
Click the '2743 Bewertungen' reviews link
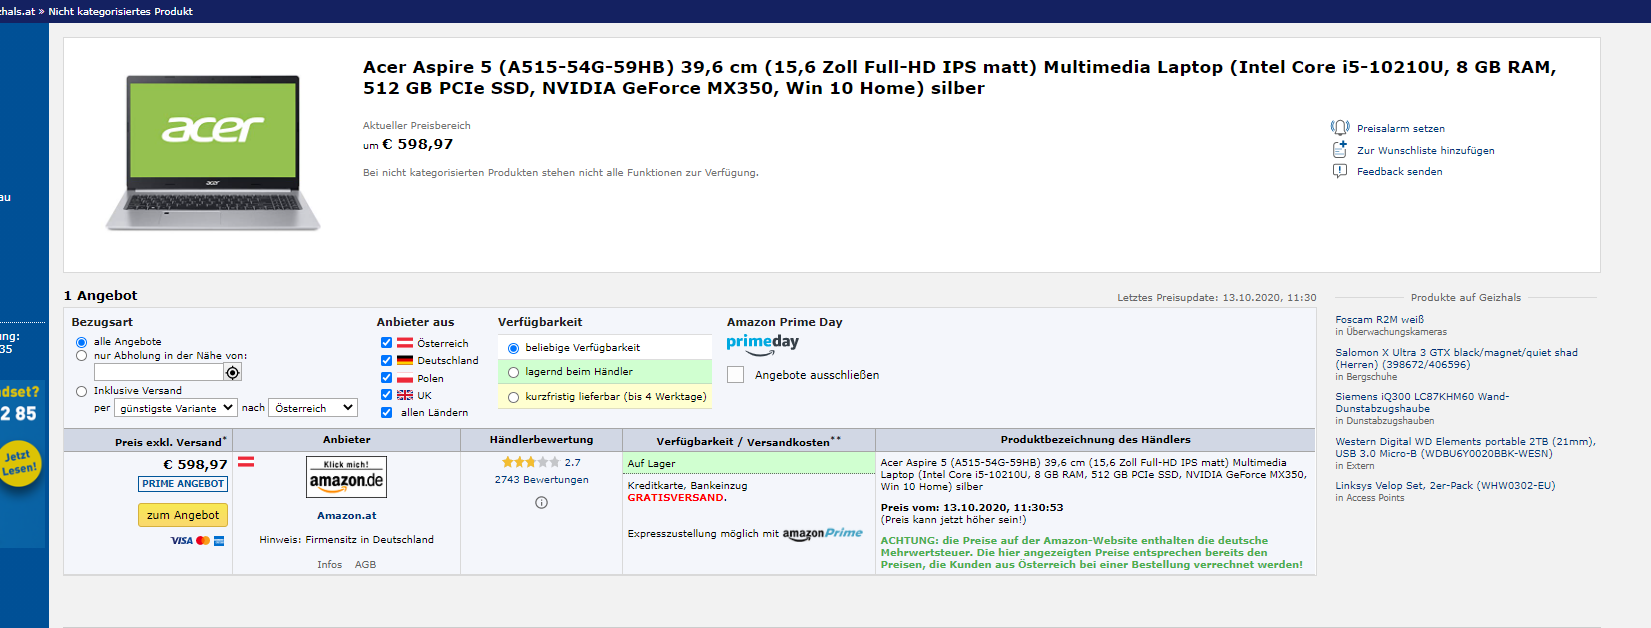point(541,480)
